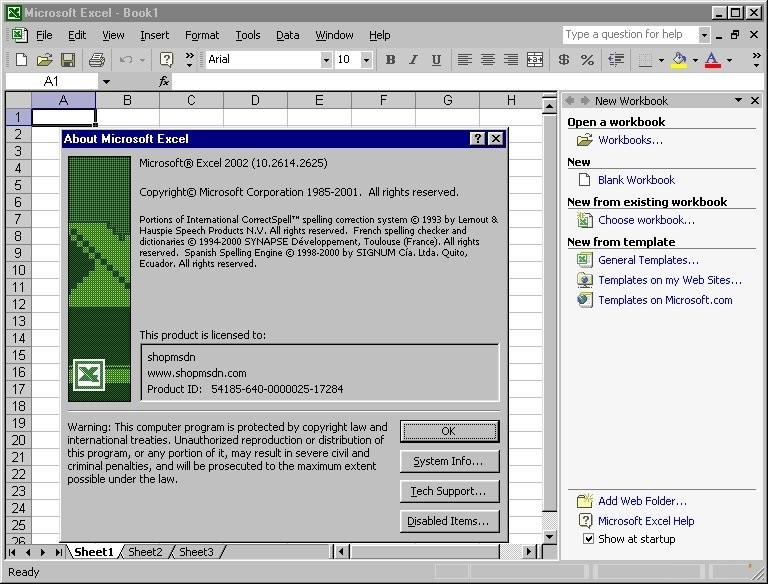Viewport: 768px width, 584px height.
Task: Select column H header
Action: [x=511, y=100]
